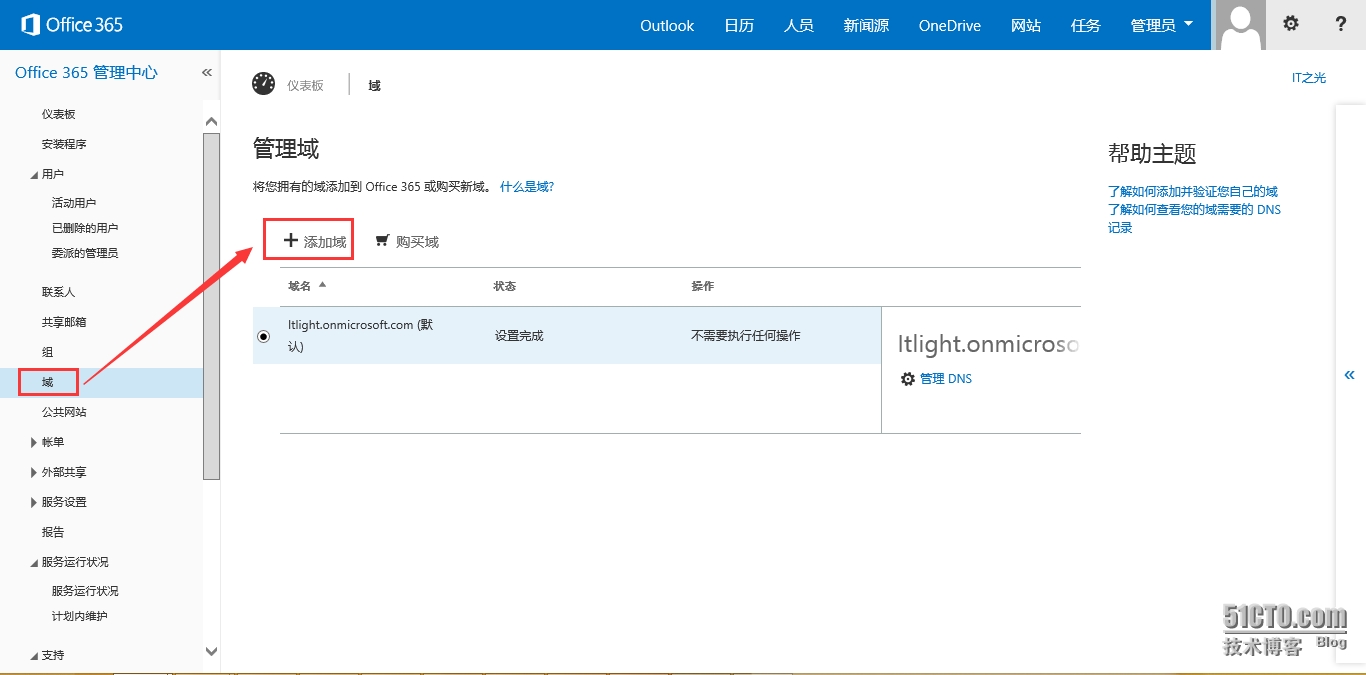
Task: Toggle the right help panel chevron
Action: point(1349,375)
